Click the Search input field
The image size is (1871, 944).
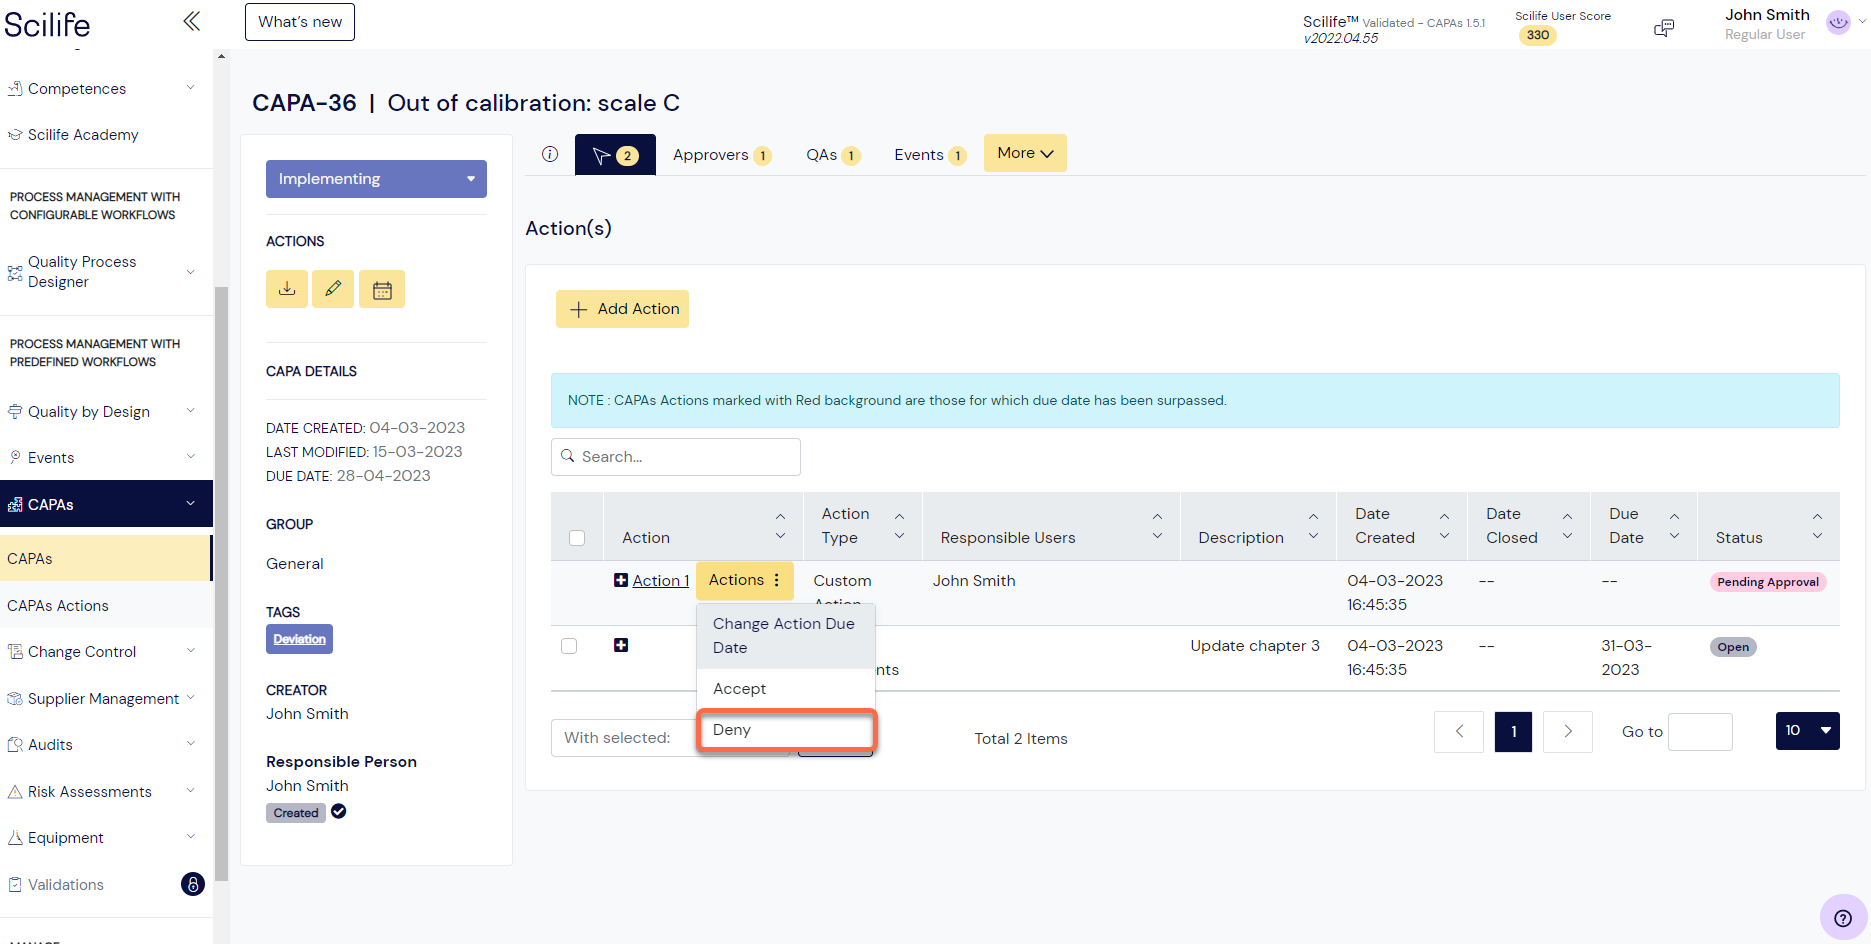pos(676,457)
